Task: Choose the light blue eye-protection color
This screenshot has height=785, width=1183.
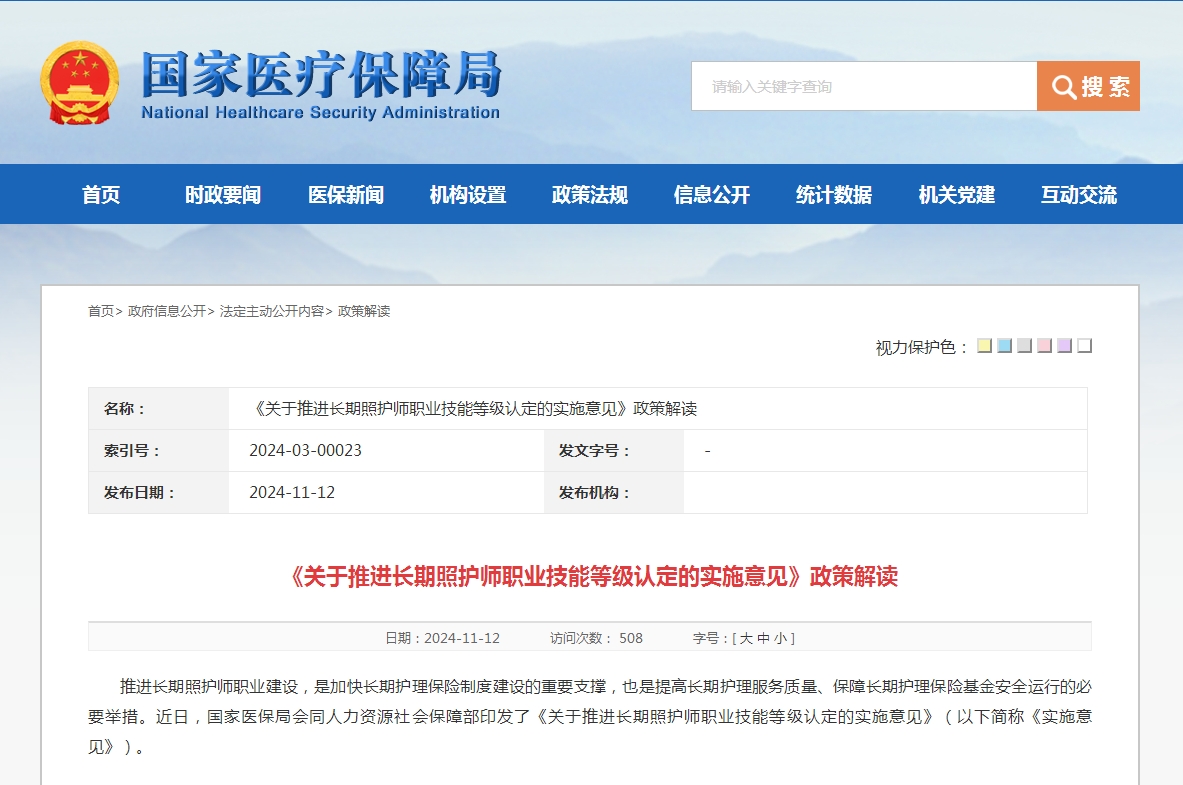Action: coord(1005,346)
